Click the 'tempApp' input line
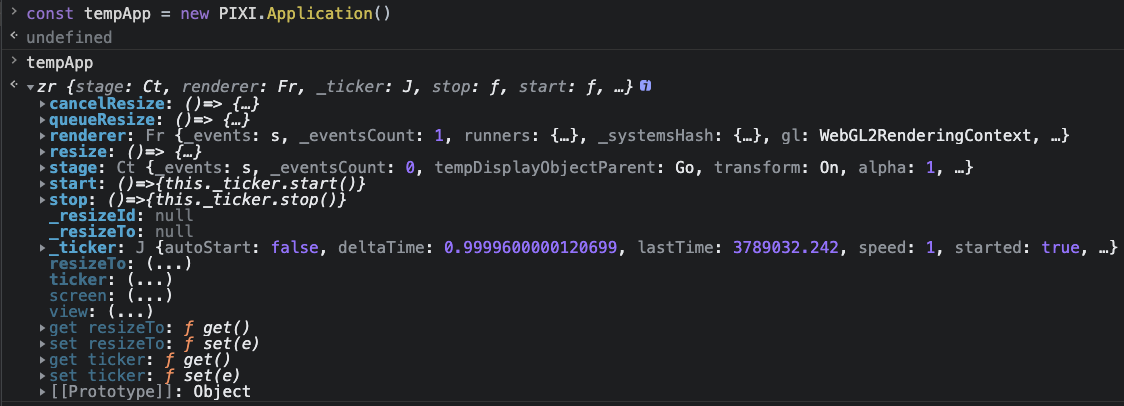The height and width of the screenshot is (406, 1124). pos(59,63)
